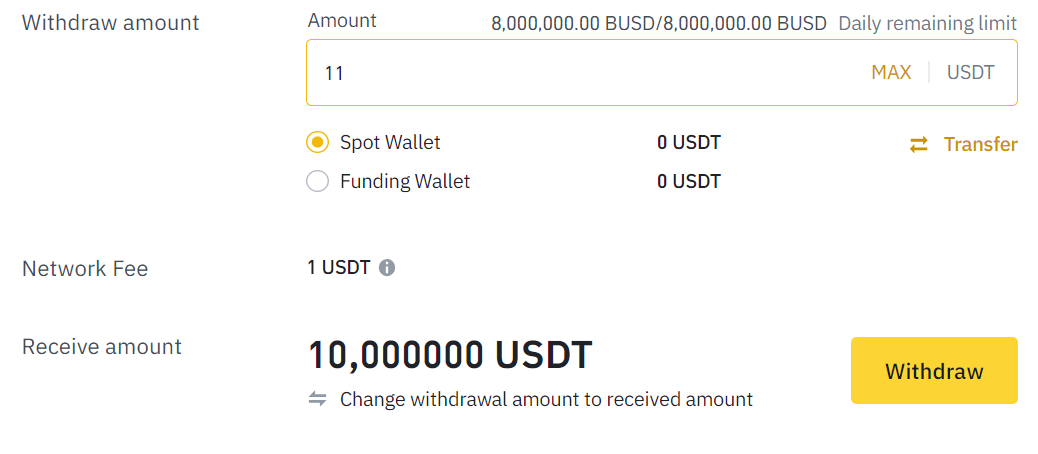
Task: Click the Transfer link text
Action: [980, 145]
